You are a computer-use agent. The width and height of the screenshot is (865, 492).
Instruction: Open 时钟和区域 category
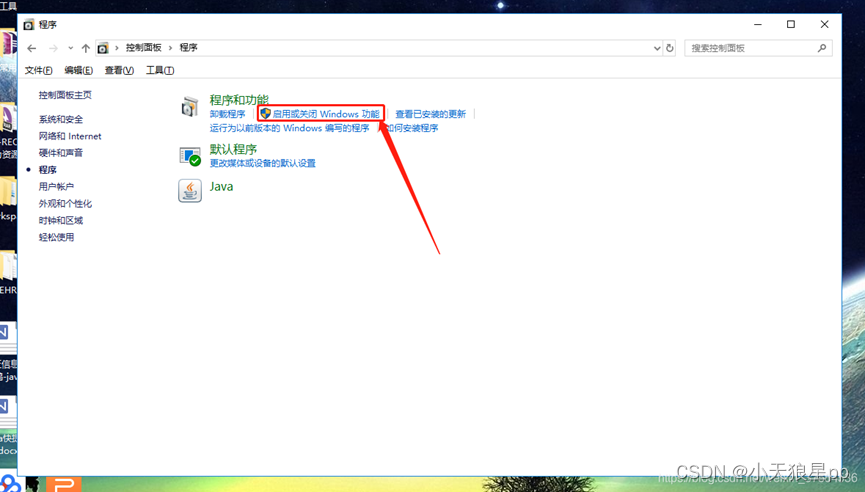click(61, 220)
